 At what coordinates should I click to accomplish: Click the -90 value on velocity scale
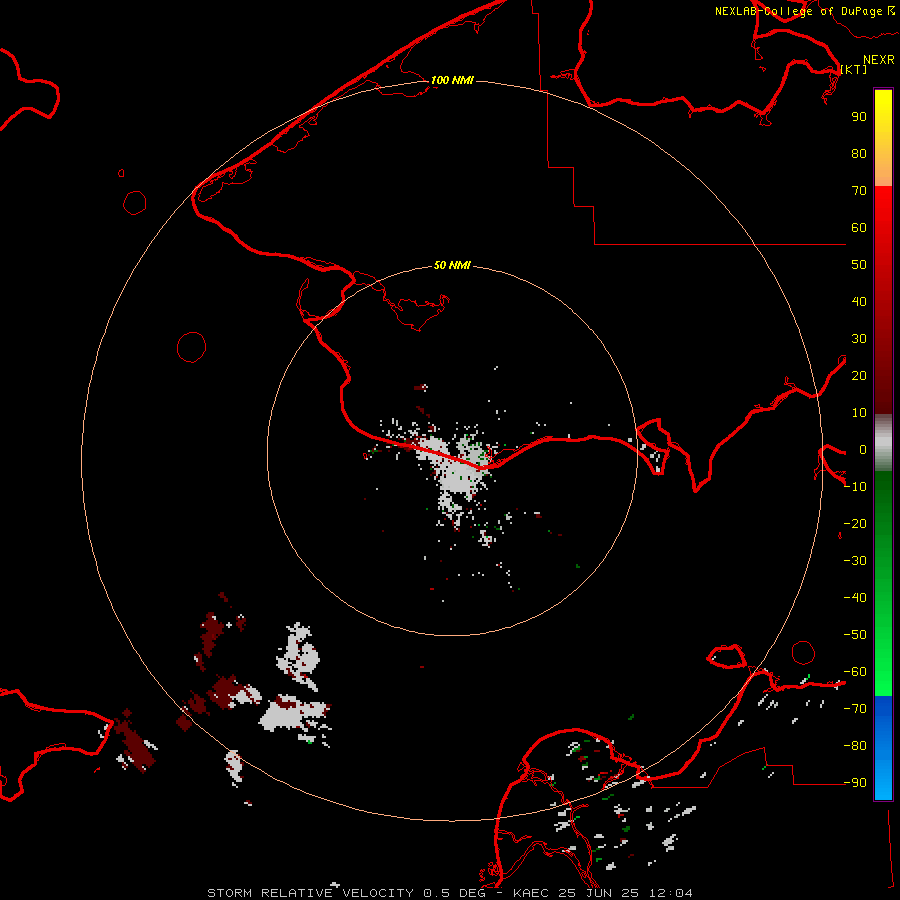[855, 783]
